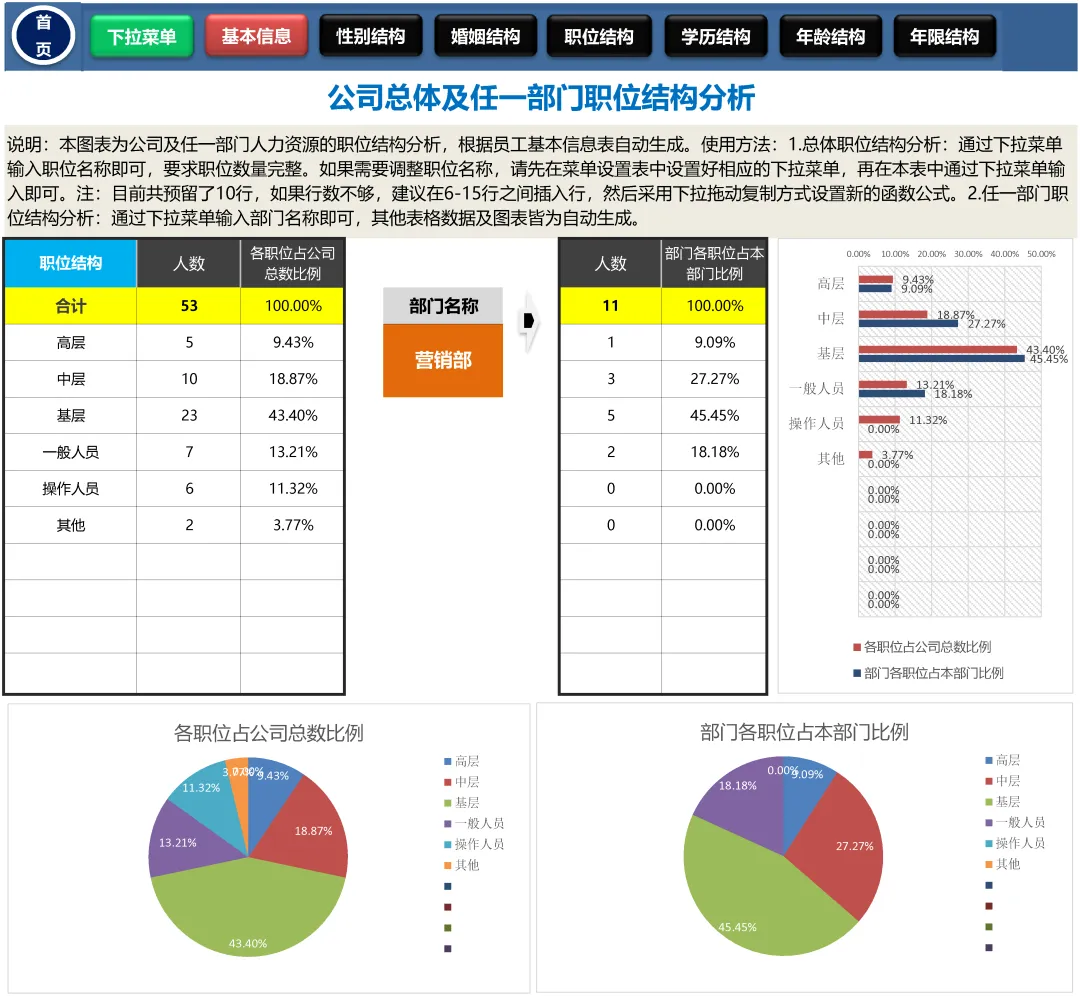Click blue legend swatch 部门各职位占本部门比例
Image resolution: width=1080 pixels, height=996 pixels.
pyautogui.click(x=857, y=673)
